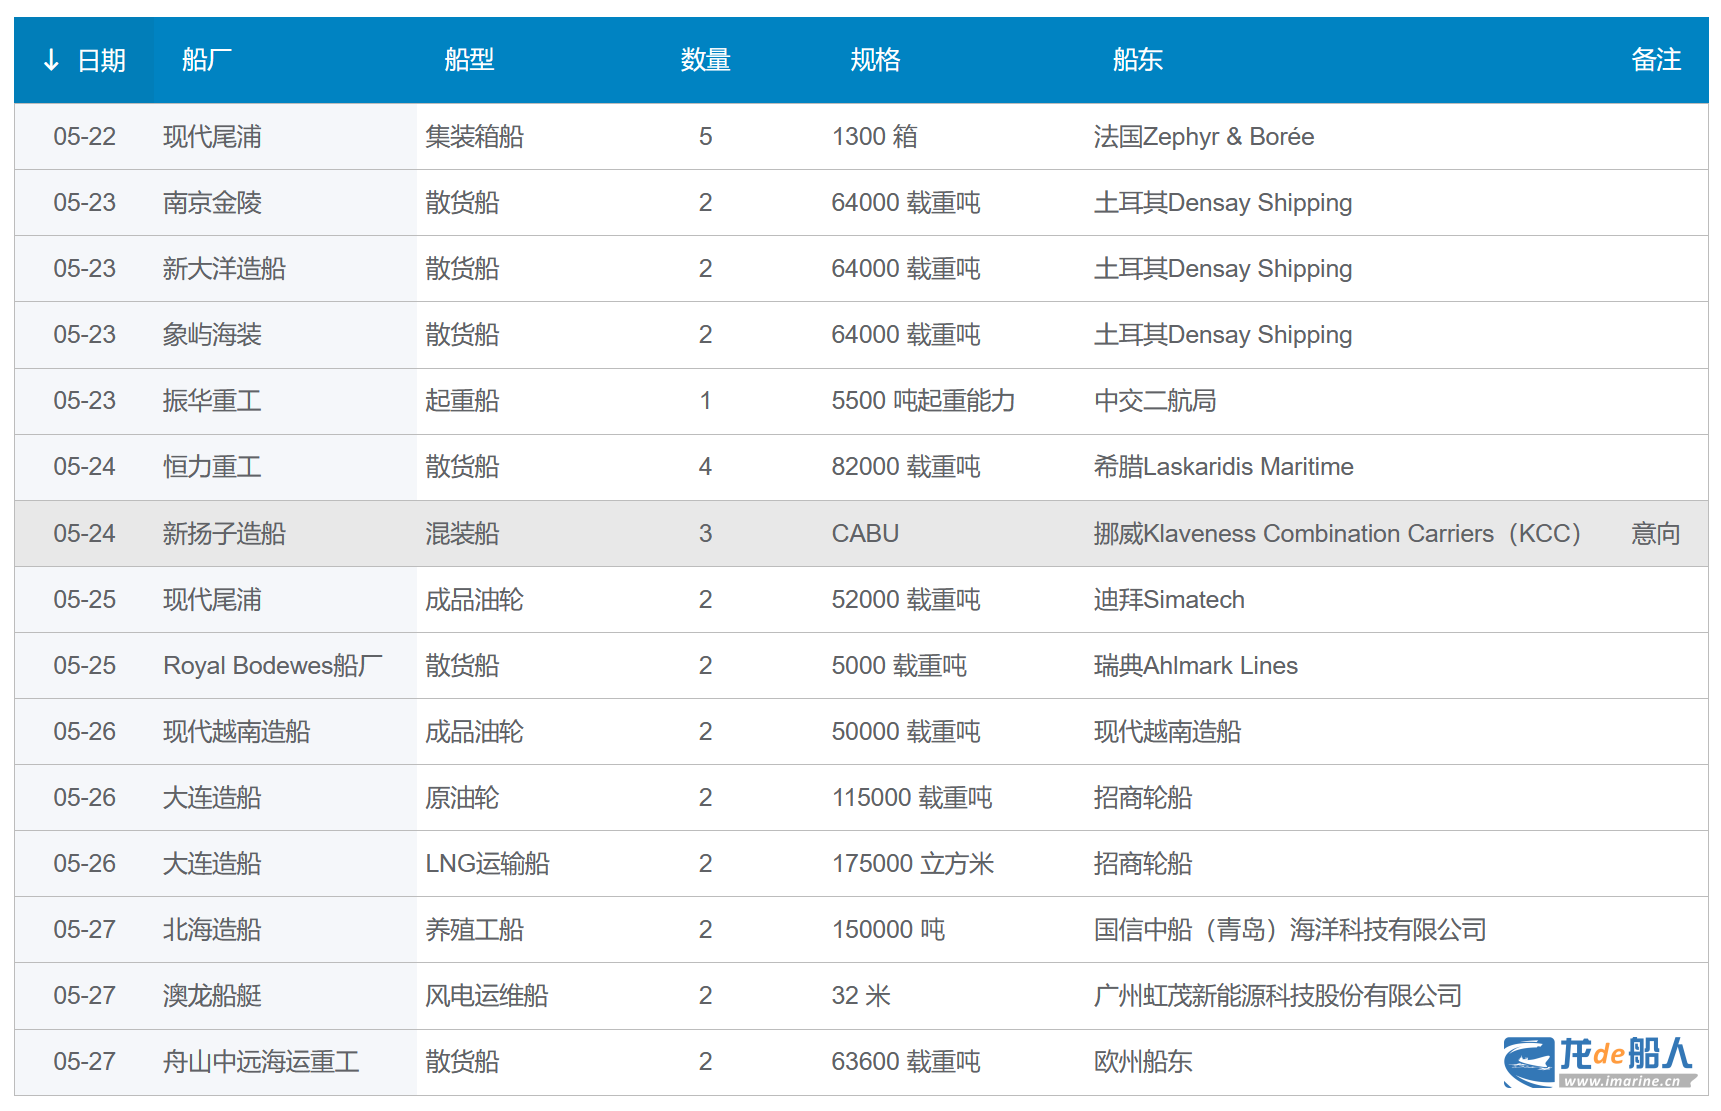The image size is (1721, 1111).
Task: Select the 规格 column header
Action: (875, 61)
